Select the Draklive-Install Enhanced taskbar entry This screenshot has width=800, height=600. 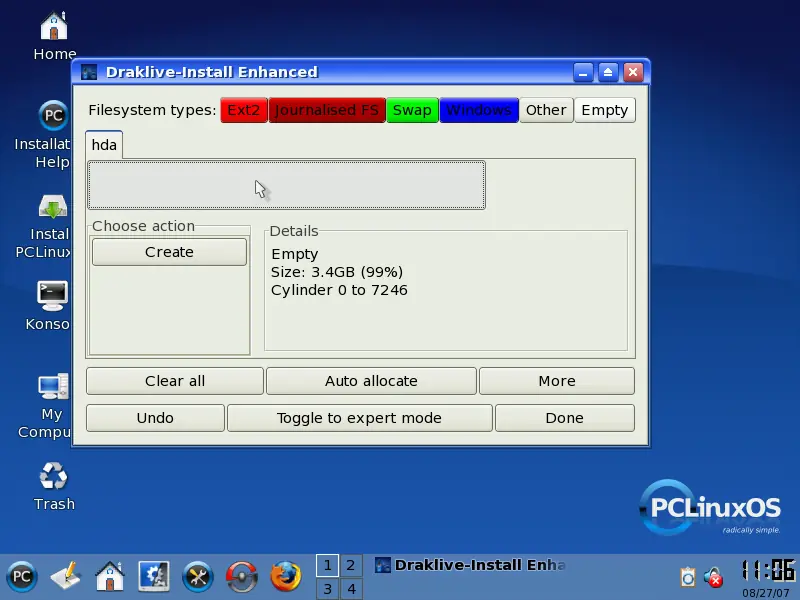point(470,565)
